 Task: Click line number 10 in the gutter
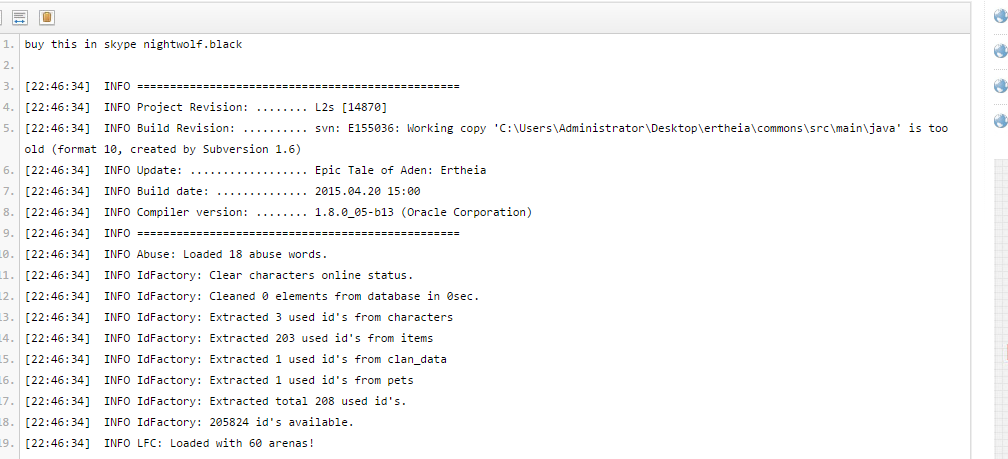8,254
